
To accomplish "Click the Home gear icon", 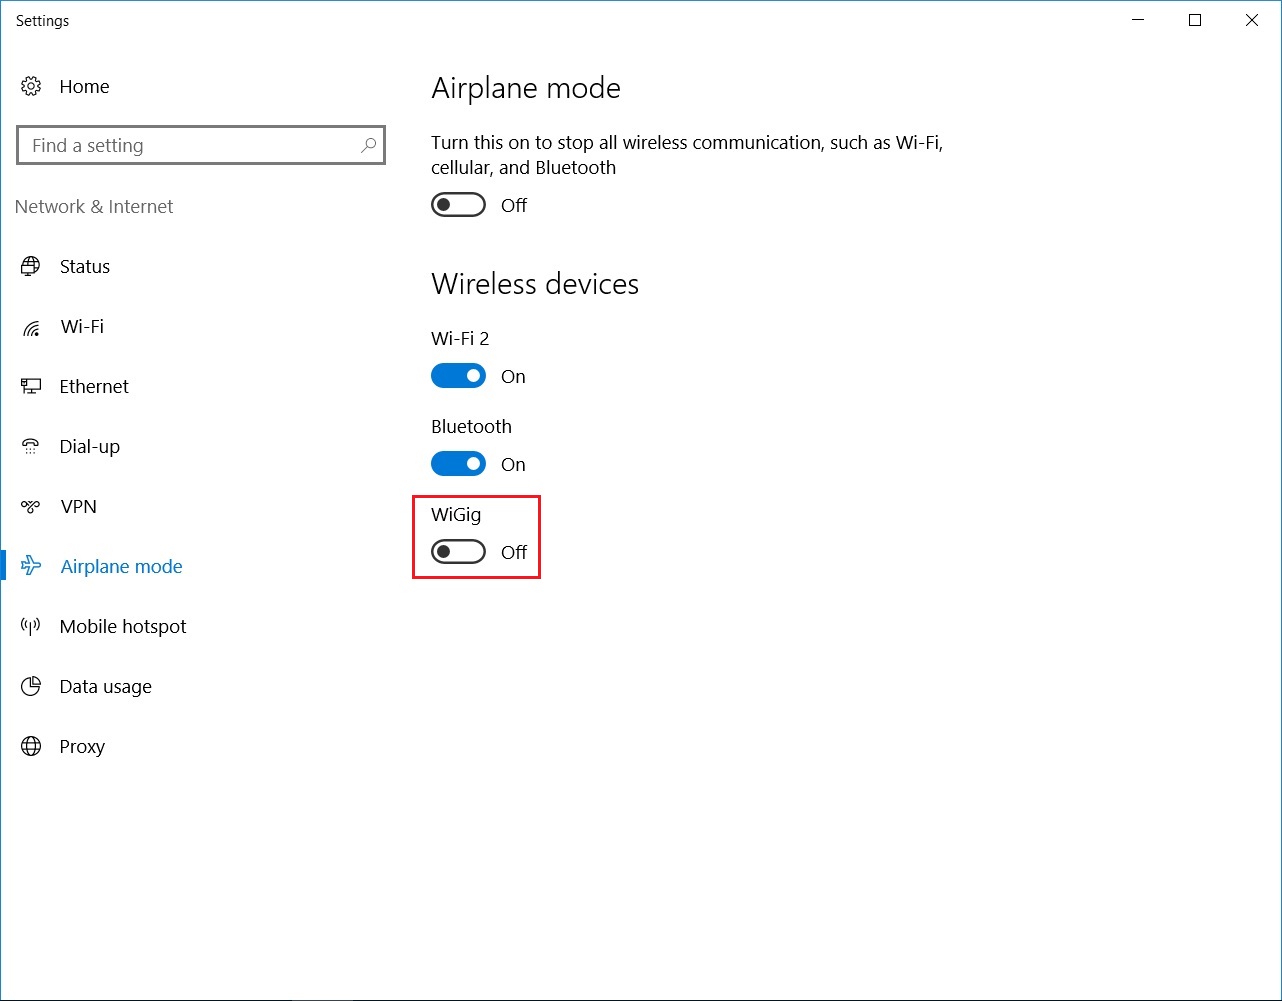I will [31, 86].
